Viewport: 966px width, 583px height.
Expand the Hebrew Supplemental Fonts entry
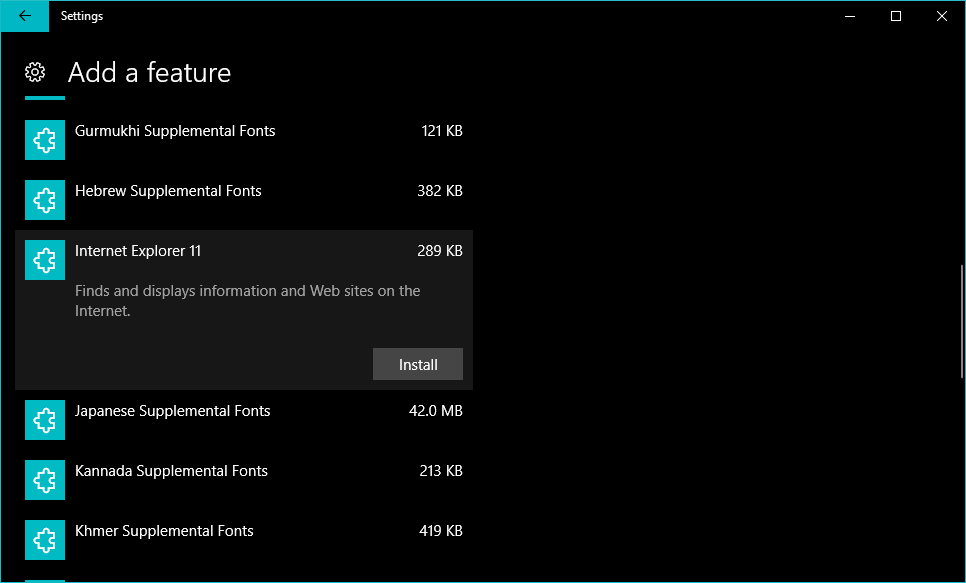(x=168, y=191)
